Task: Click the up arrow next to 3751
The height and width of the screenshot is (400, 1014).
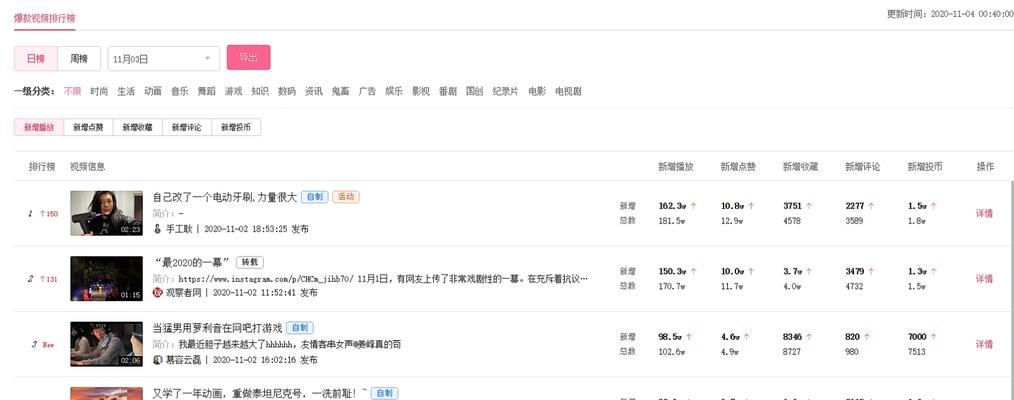Action: tap(808, 206)
